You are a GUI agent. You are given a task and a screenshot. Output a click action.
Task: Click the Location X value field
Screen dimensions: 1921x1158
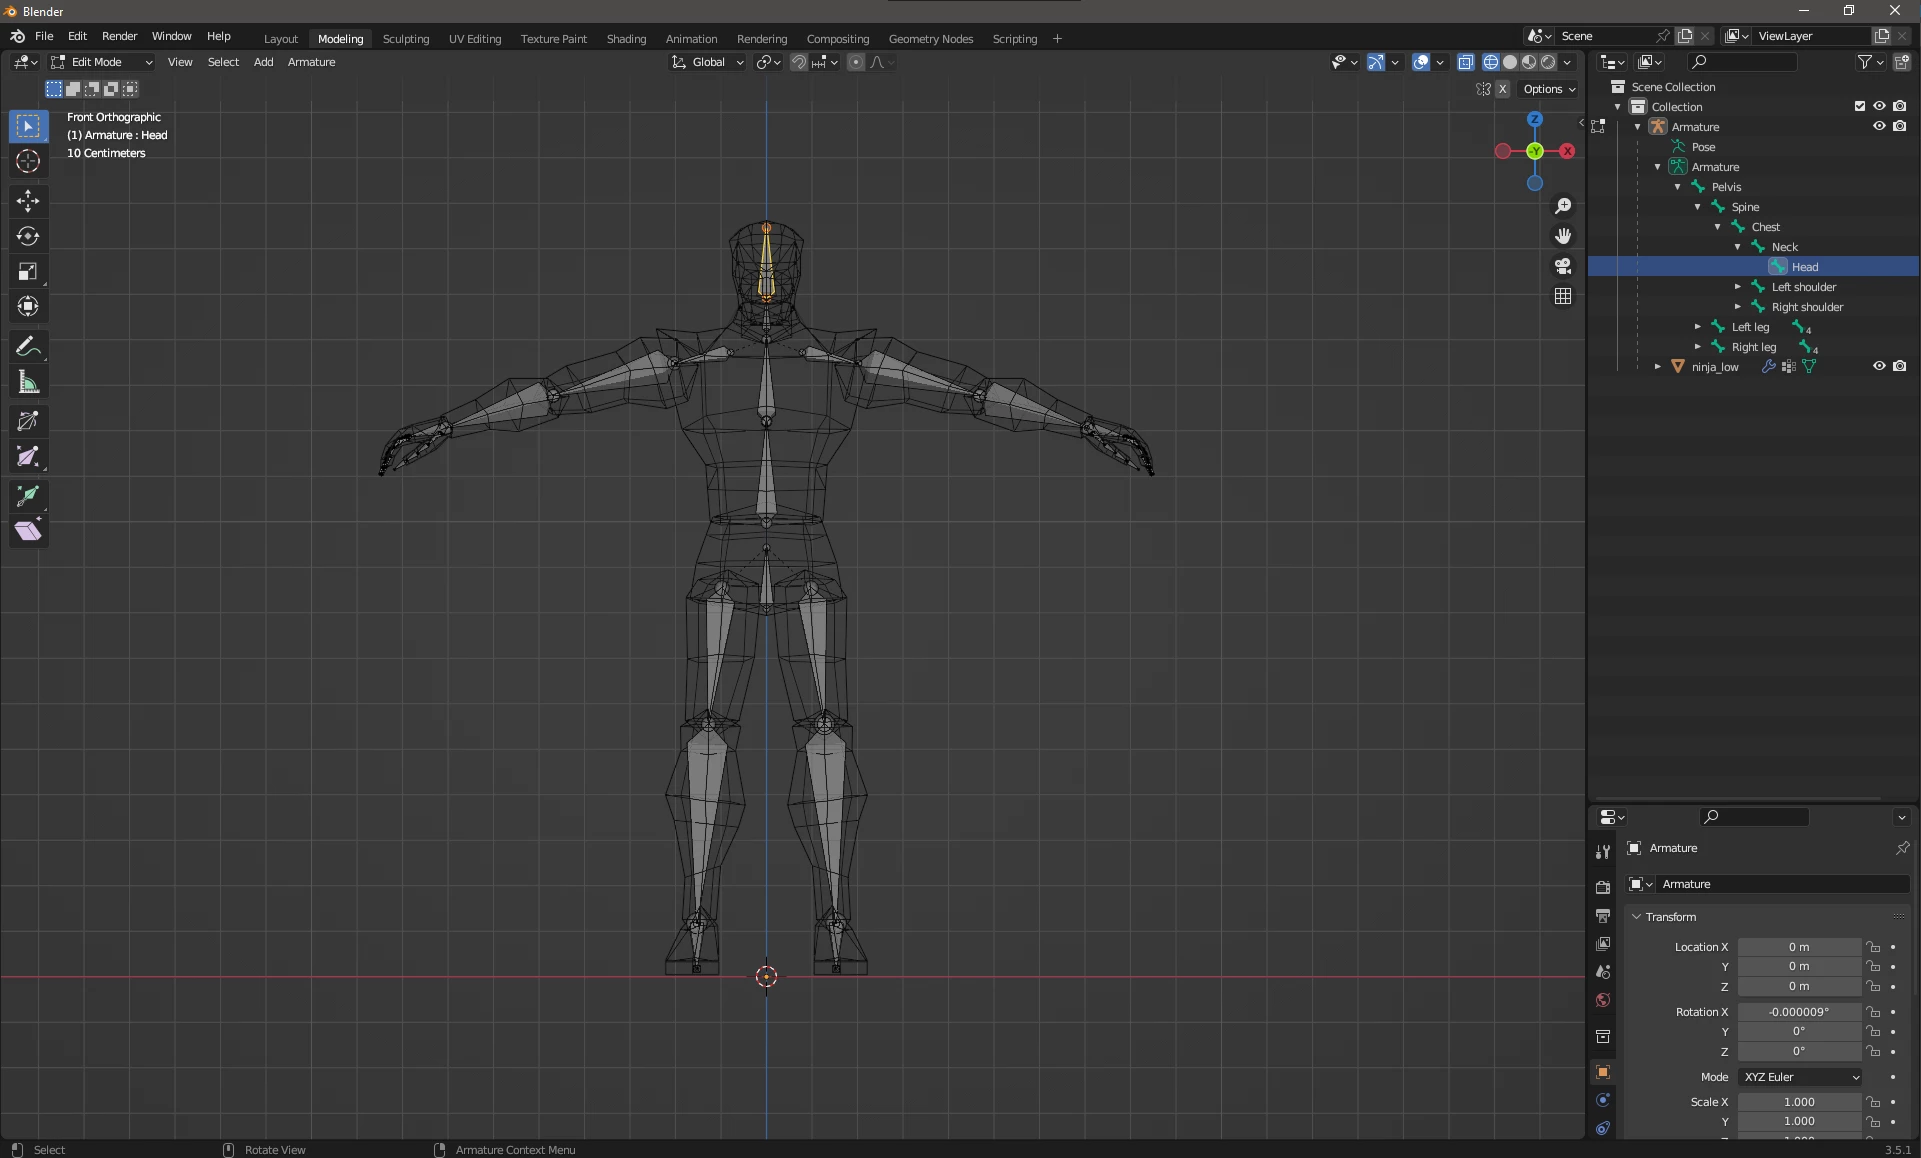click(x=1798, y=947)
